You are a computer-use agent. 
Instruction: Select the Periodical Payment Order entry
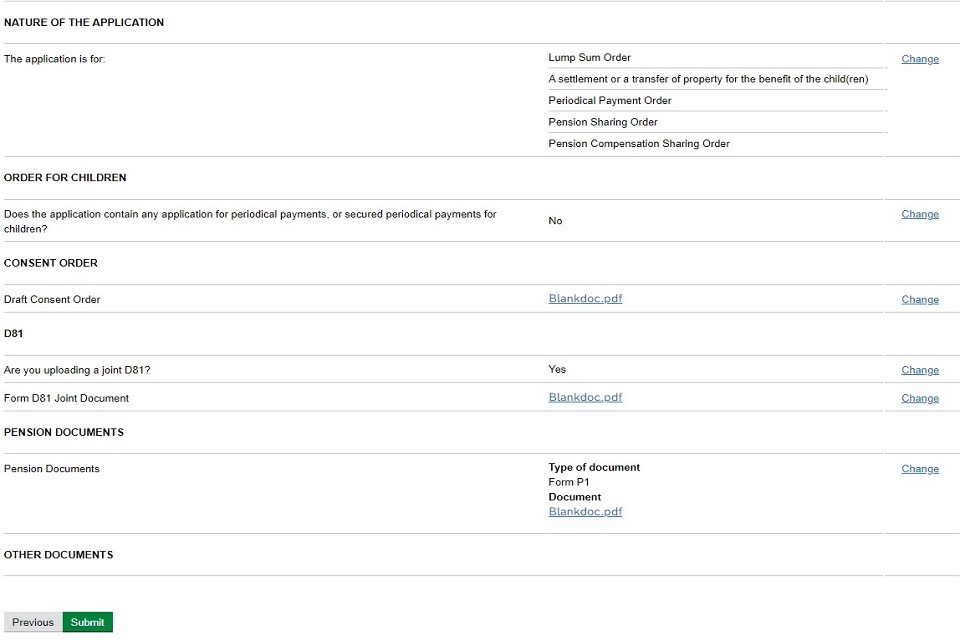pos(609,101)
